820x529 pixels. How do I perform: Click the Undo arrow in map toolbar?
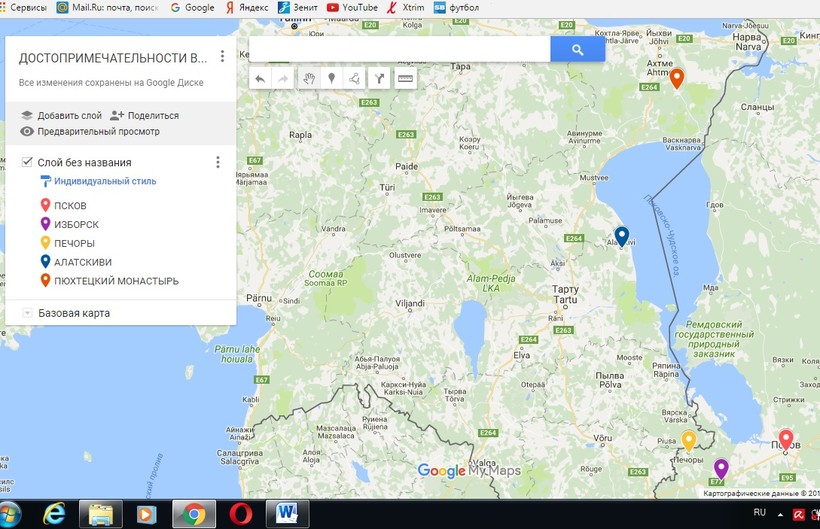click(x=260, y=79)
